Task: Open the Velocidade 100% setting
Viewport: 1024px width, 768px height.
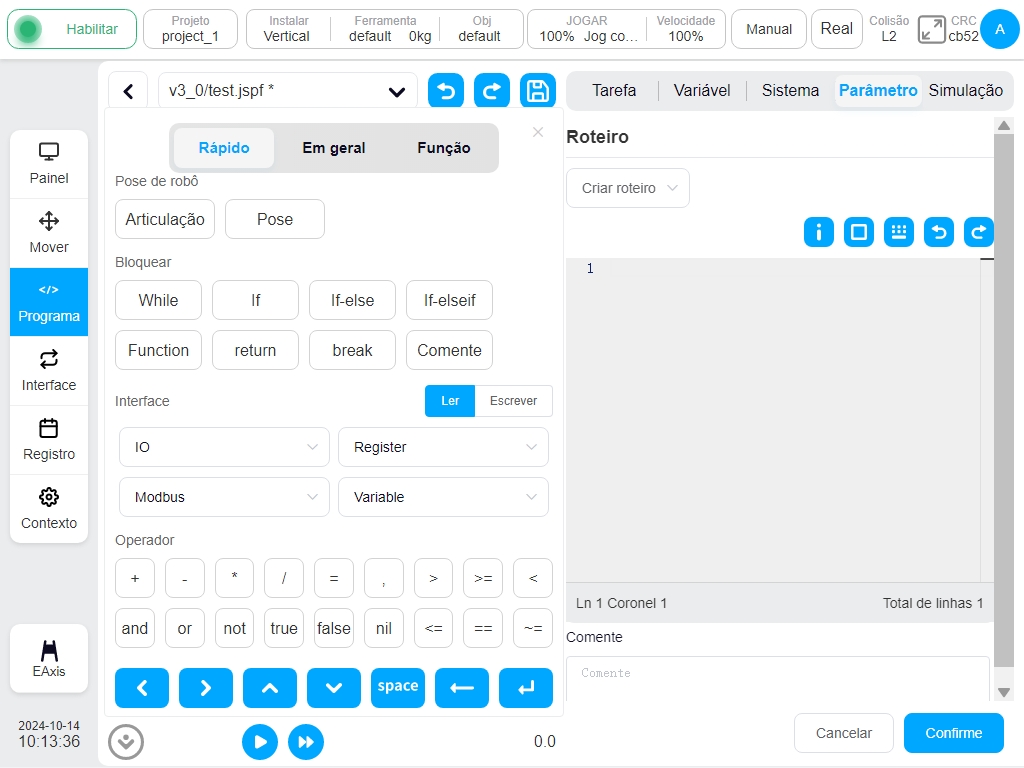Action: pos(686,29)
